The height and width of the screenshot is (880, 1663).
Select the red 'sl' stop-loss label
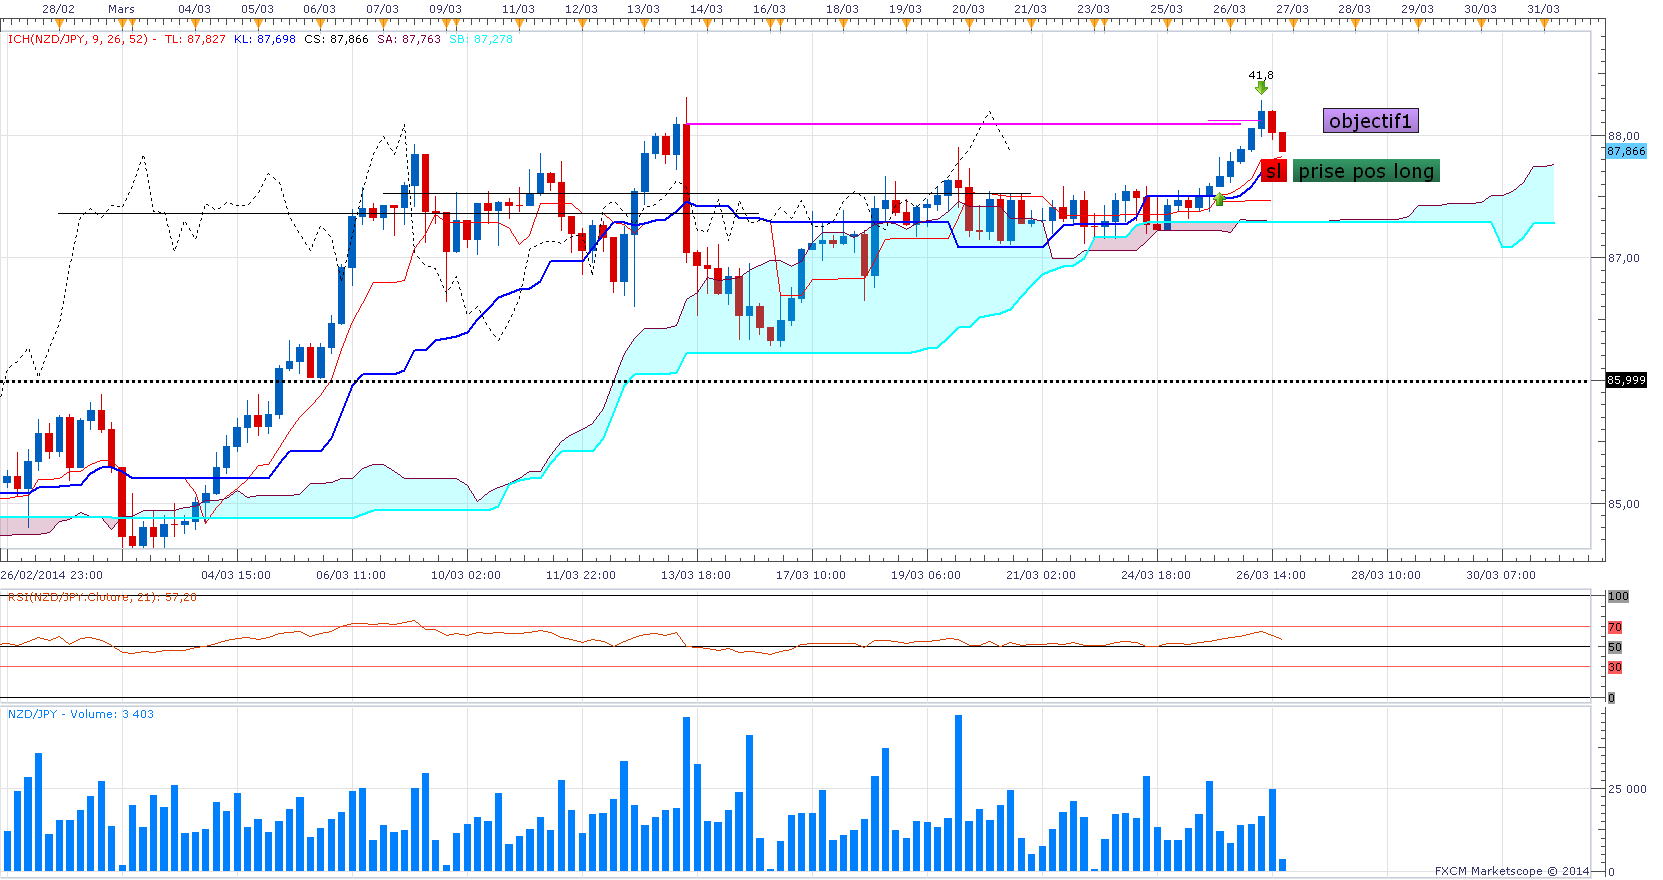point(1273,171)
